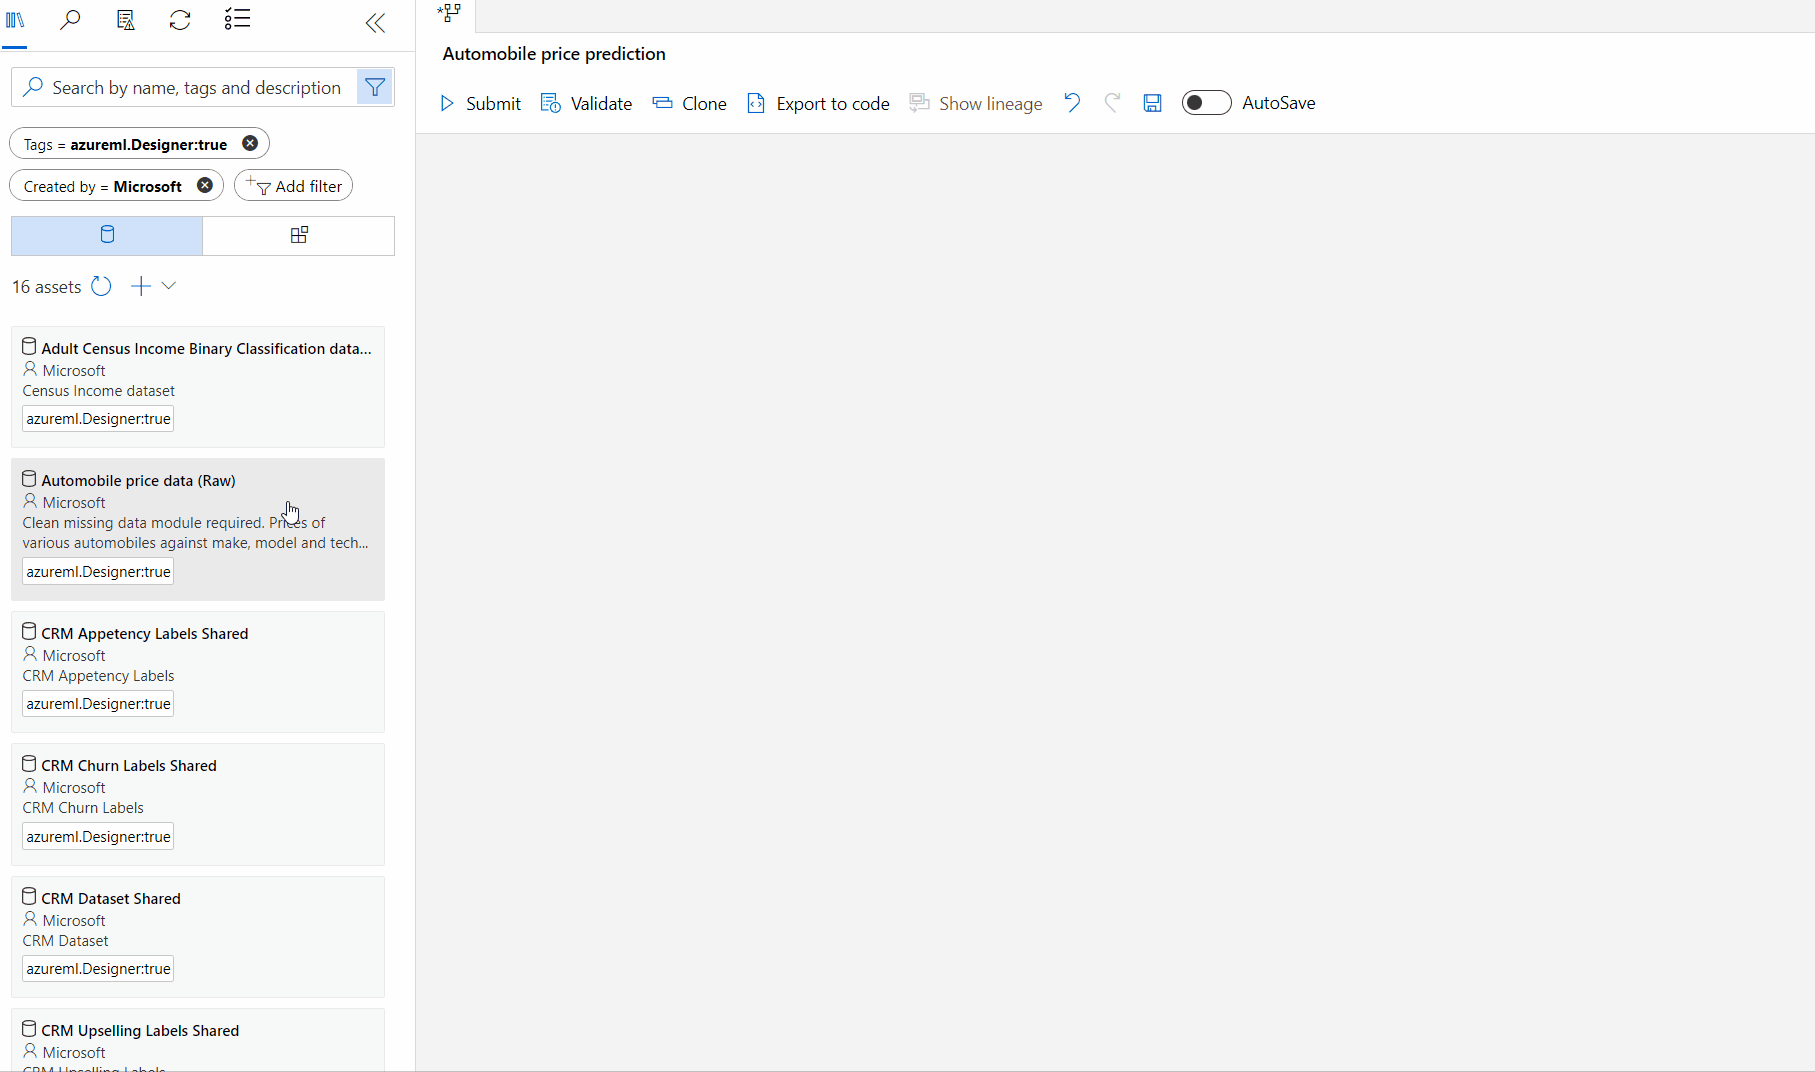Click the dataset icon of Adult Census Income
1815x1072 pixels.
[x=29, y=347]
